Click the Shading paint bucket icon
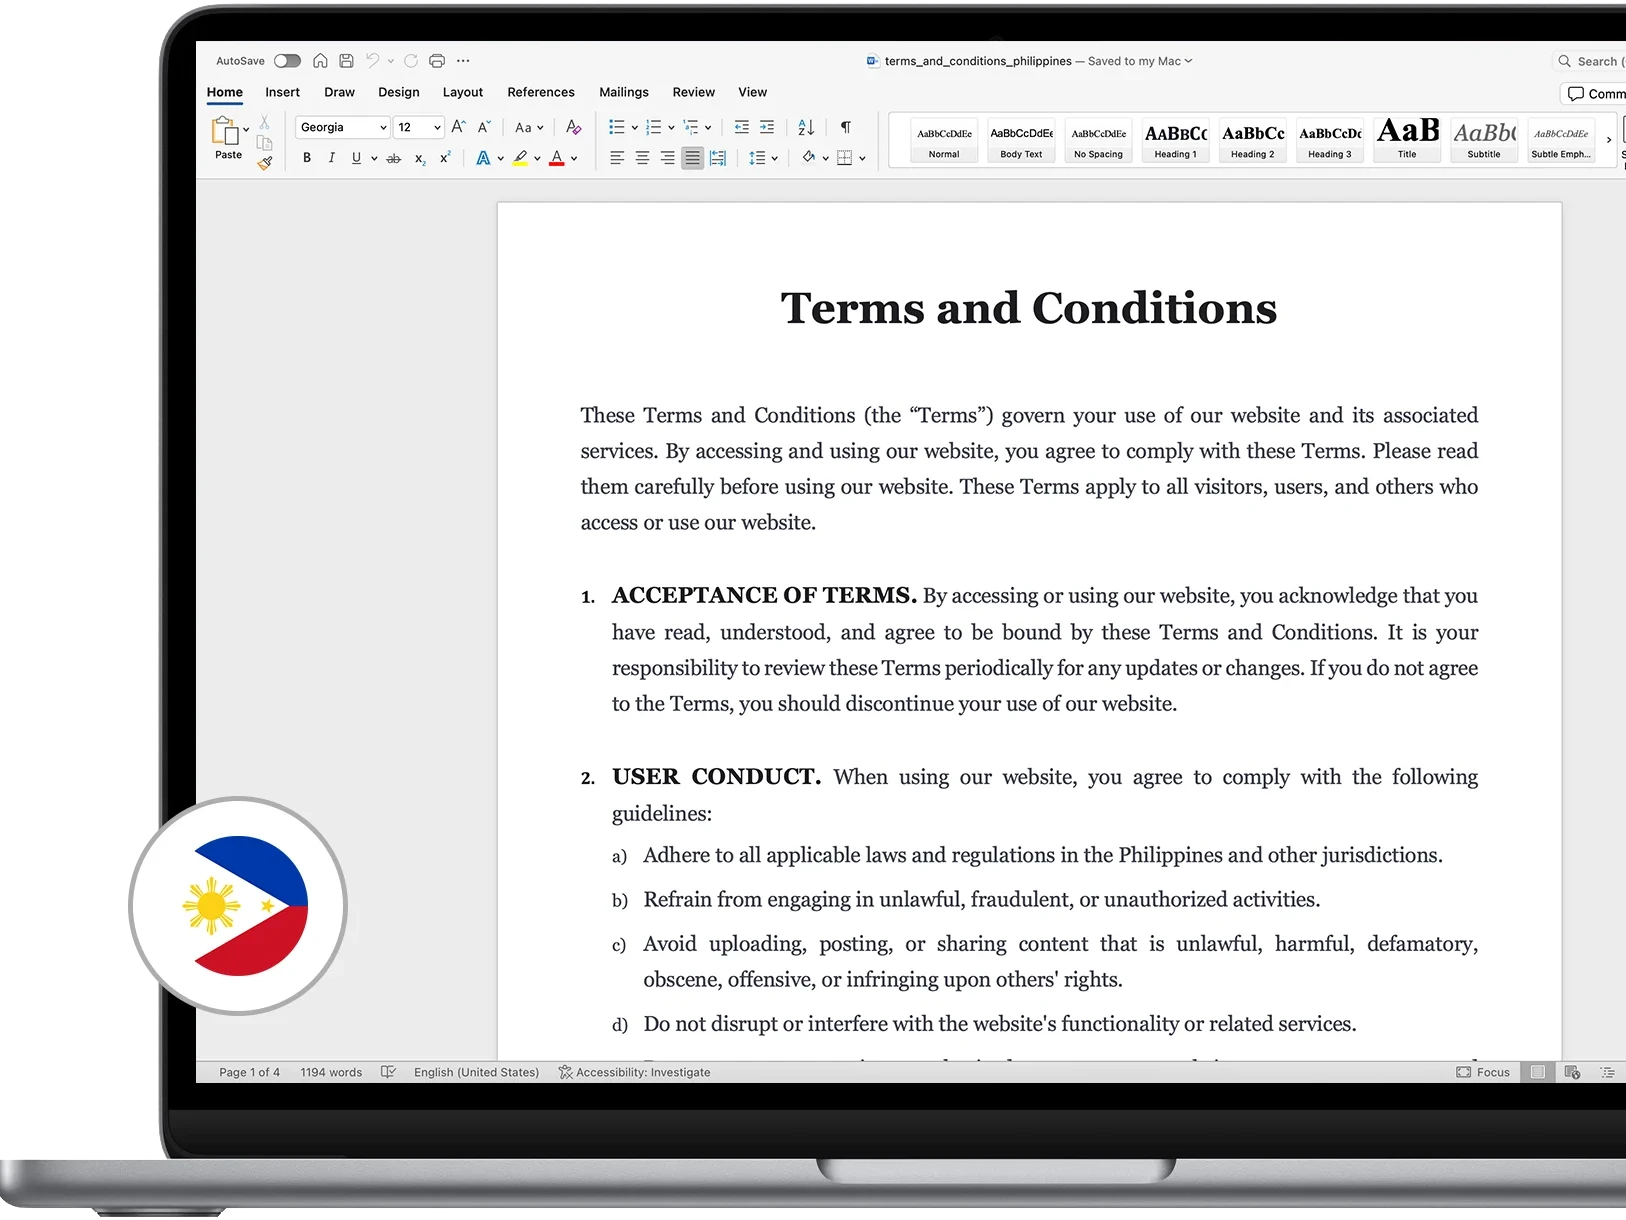The image size is (1626, 1220). click(x=808, y=158)
